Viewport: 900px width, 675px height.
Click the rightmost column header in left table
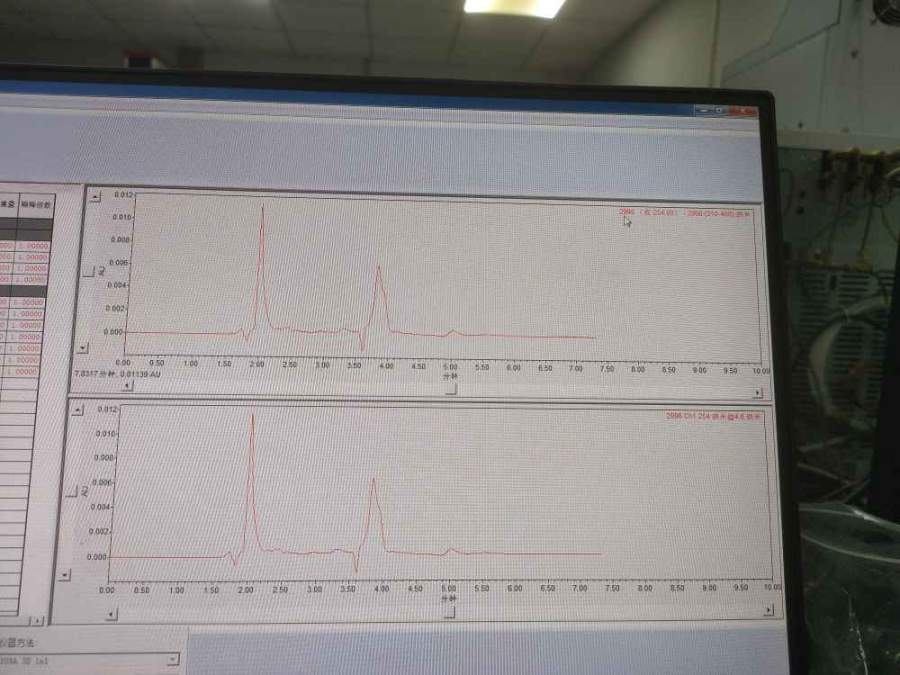(x=36, y=204)
